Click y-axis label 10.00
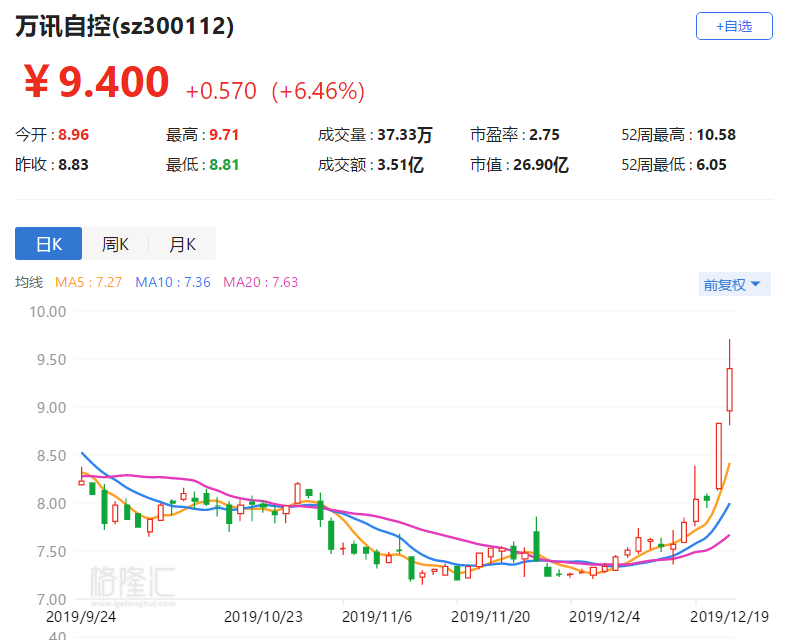The image size is (793, 640). (48, 312)
